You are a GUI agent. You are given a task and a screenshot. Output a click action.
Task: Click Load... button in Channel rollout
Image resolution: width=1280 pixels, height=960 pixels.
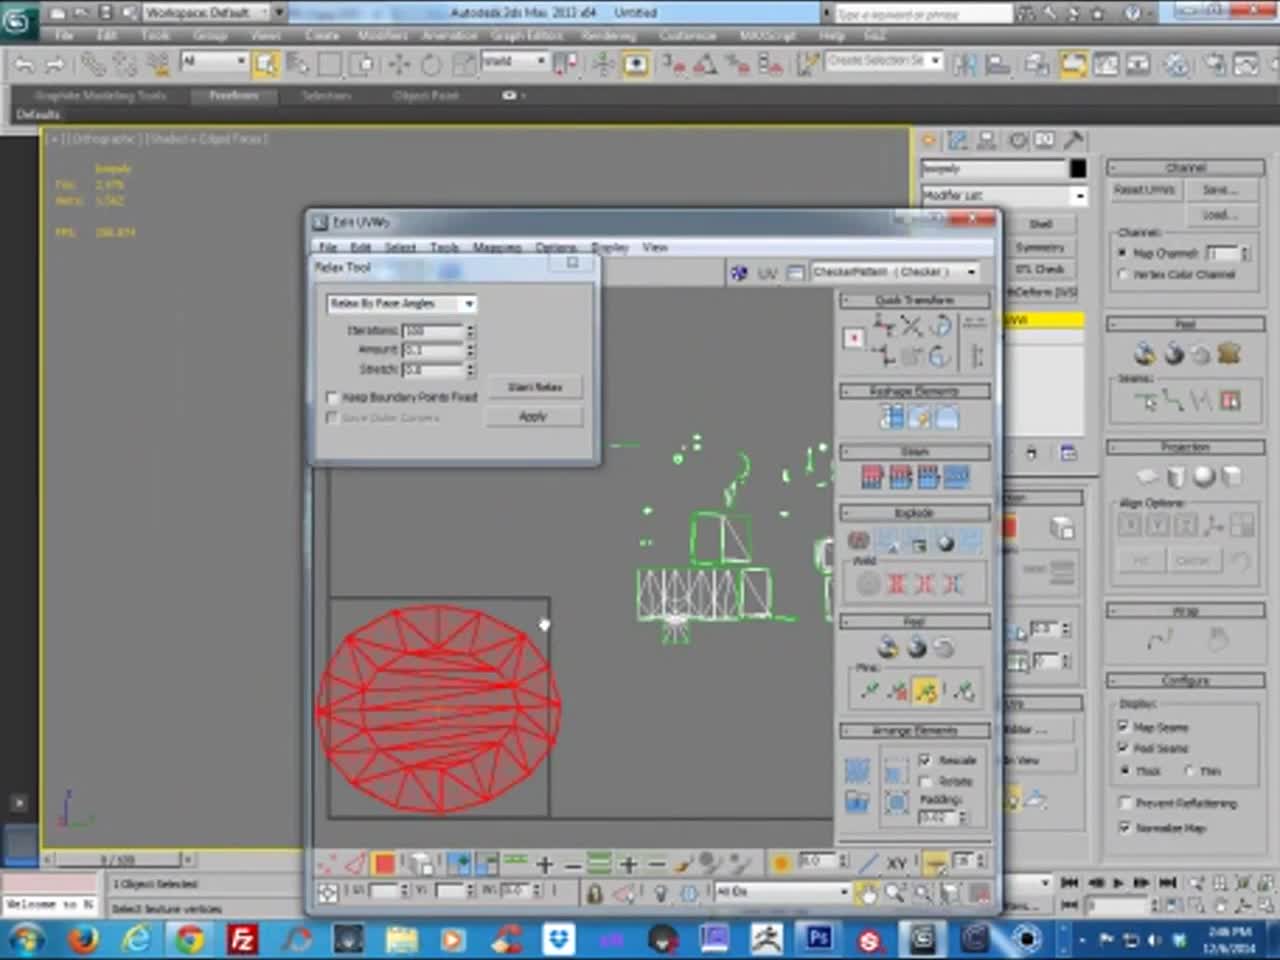1220,215
